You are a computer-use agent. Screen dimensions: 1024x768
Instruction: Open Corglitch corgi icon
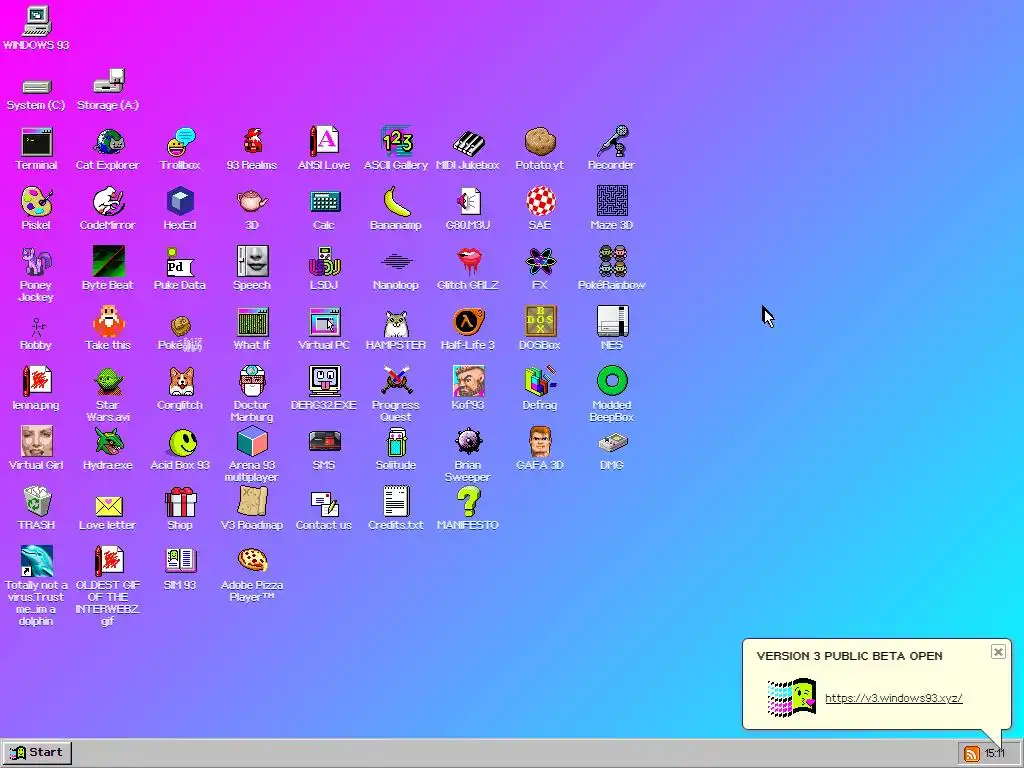(180, 381)
